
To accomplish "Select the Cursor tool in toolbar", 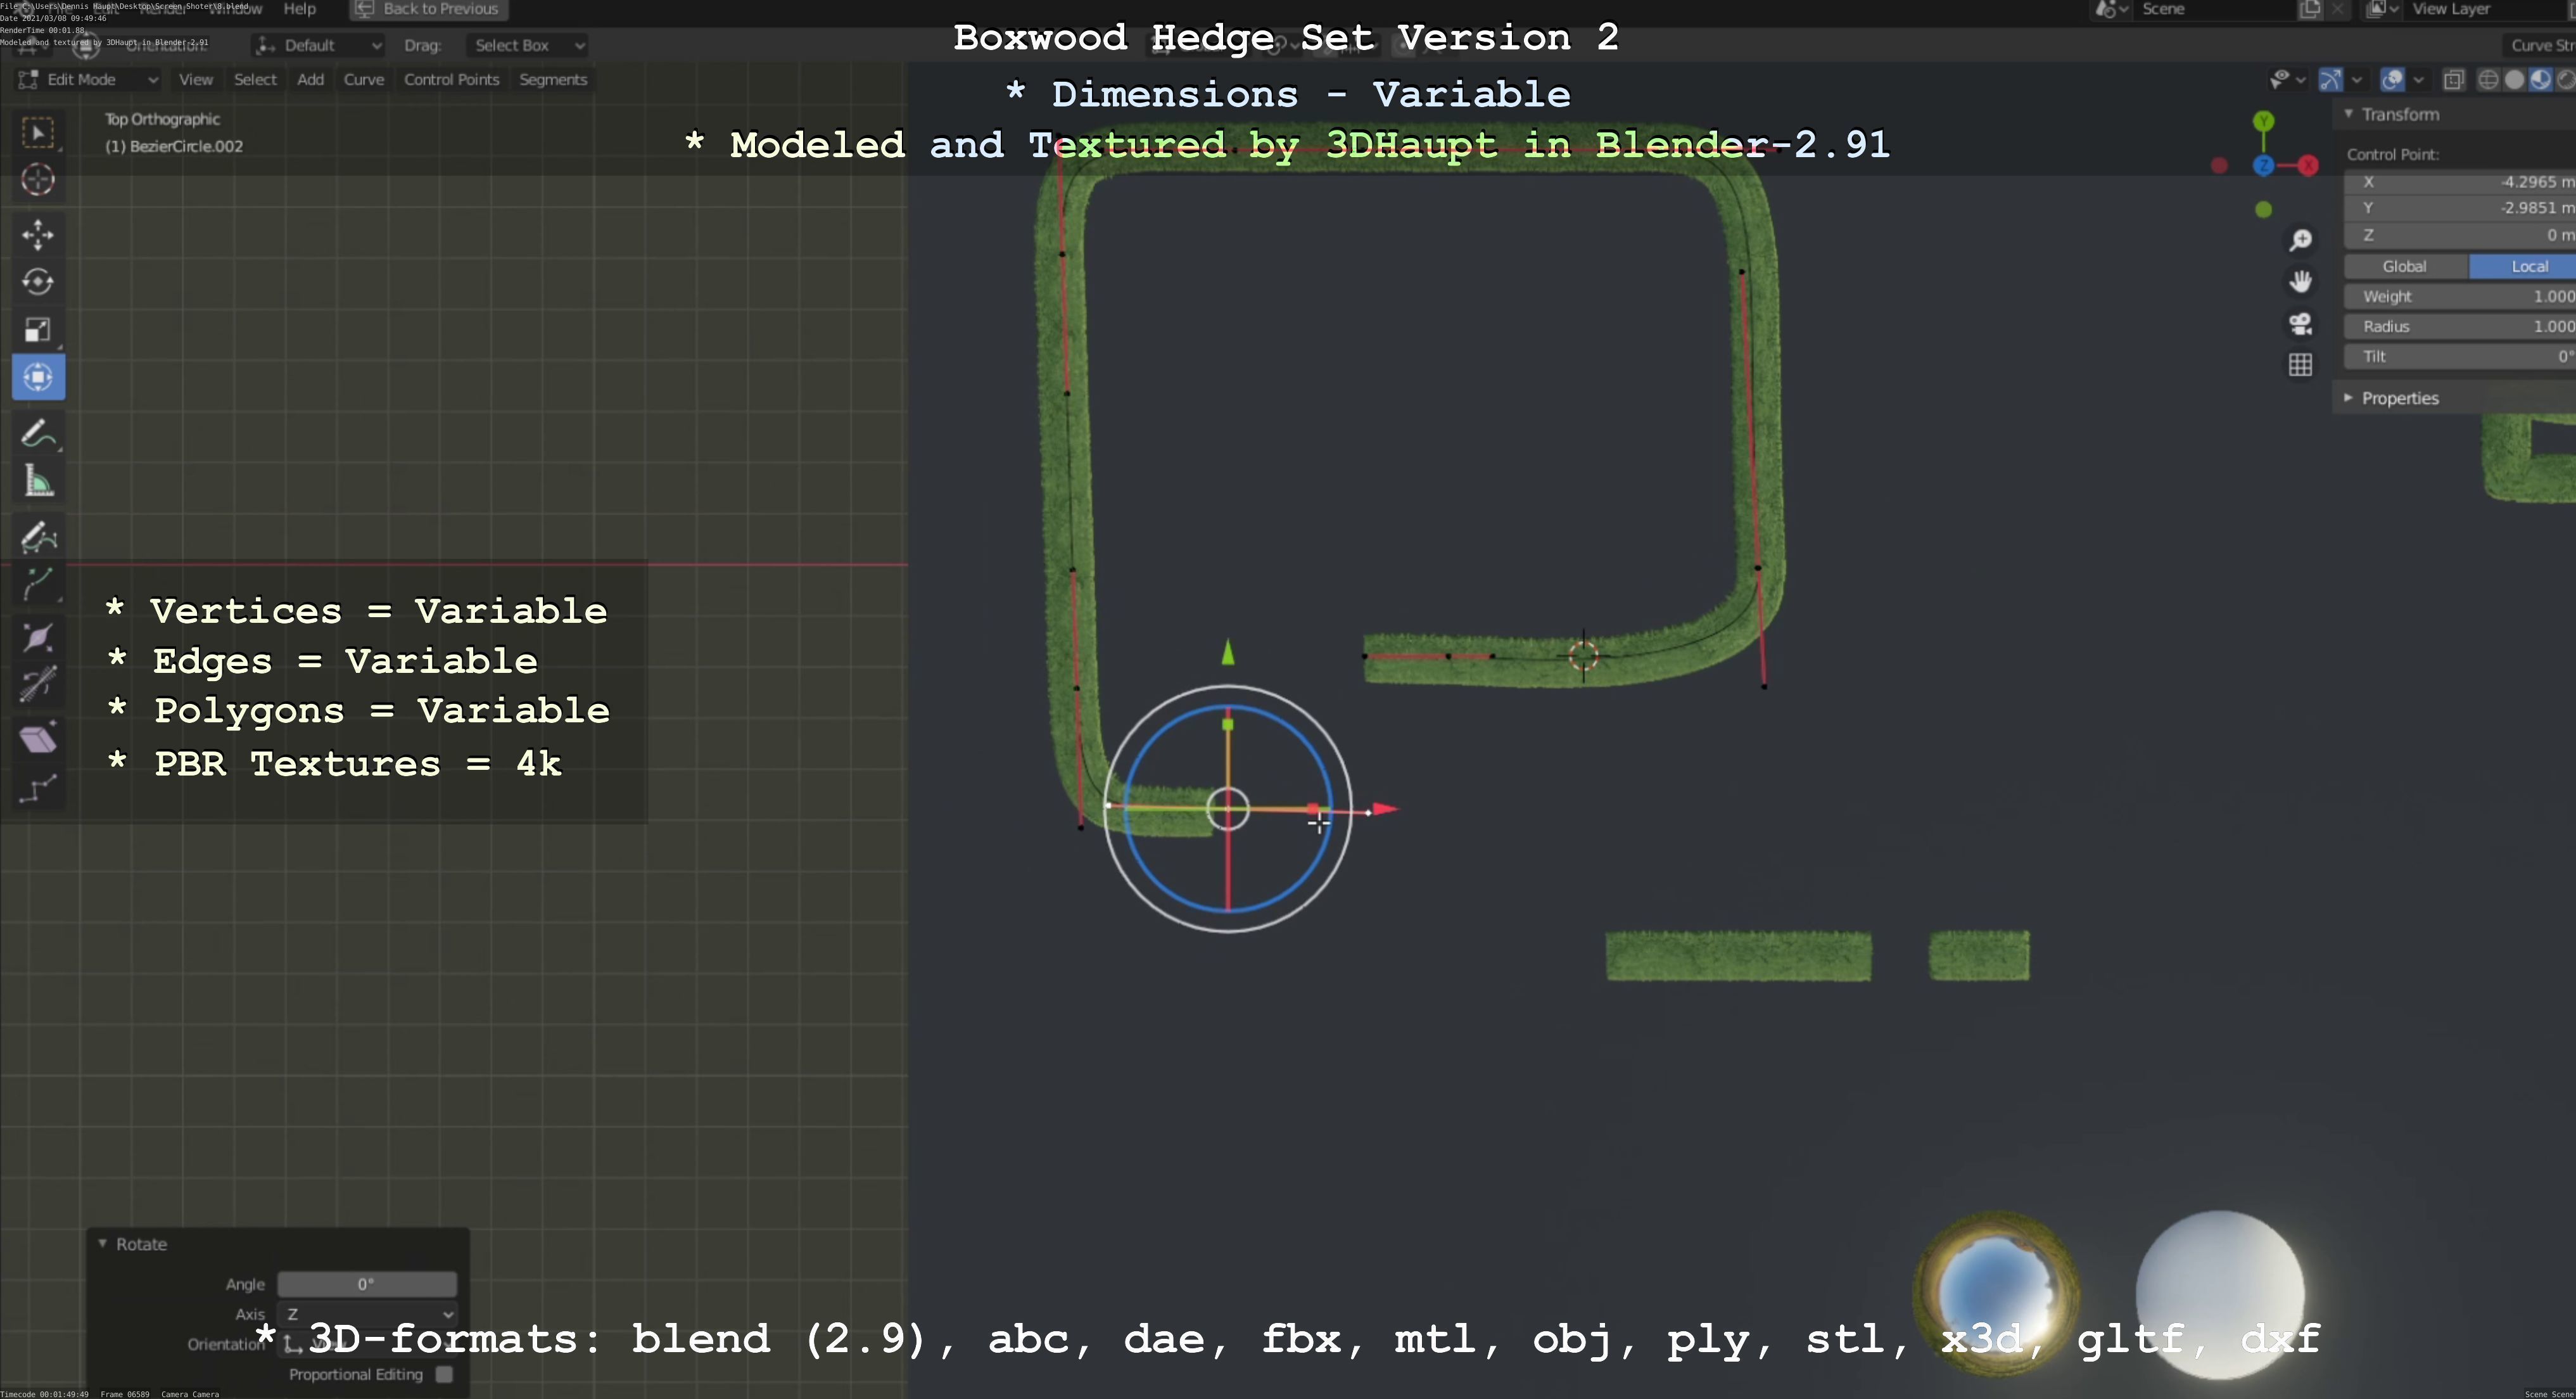I will click(38, 180).
